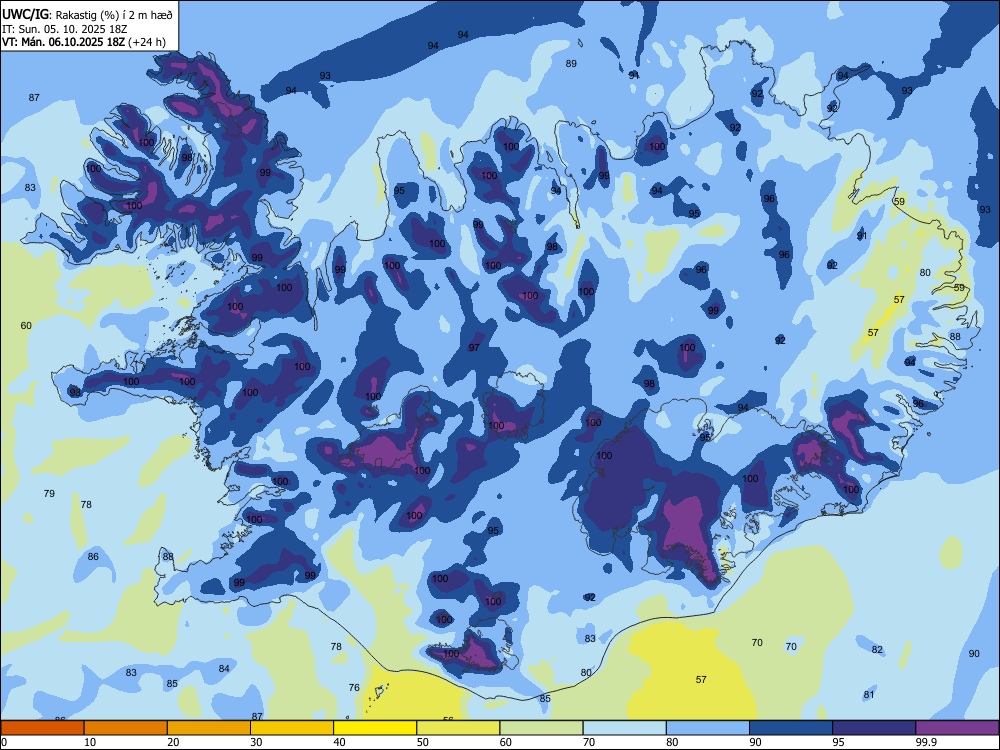Select the 60 value on the western sea
1000x750 pixels.
point(26,325)
